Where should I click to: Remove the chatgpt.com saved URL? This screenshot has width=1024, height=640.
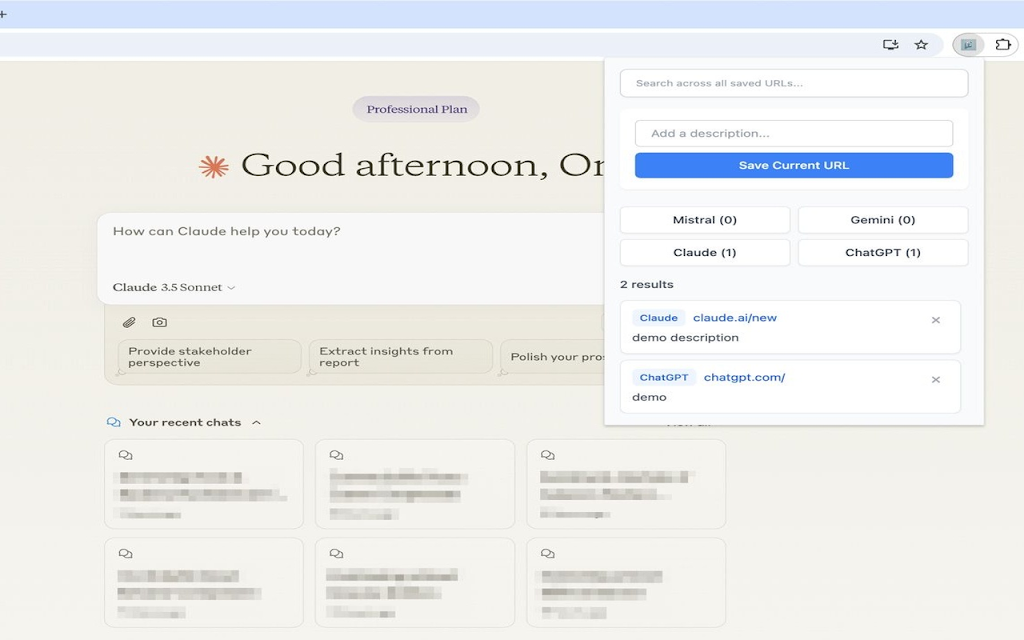pos(935,379)
